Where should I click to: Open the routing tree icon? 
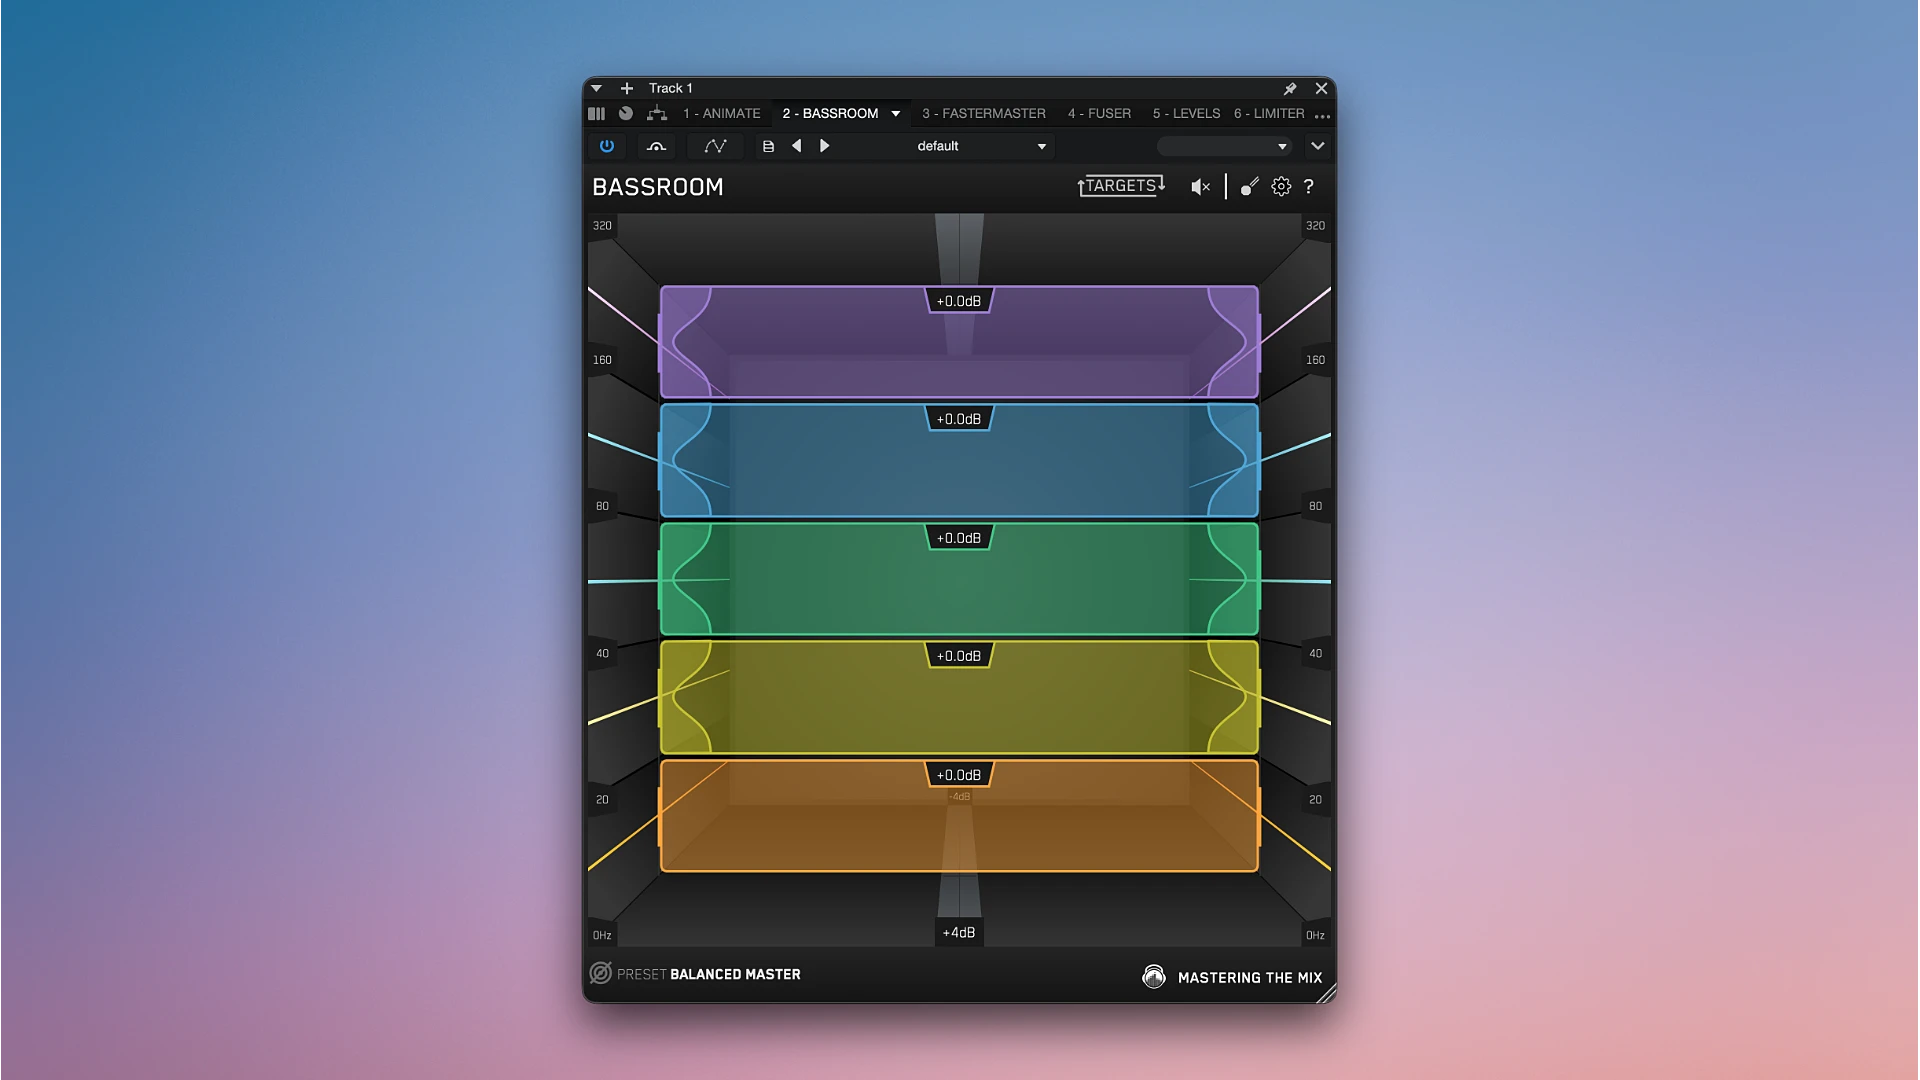(x=657, y=113)
